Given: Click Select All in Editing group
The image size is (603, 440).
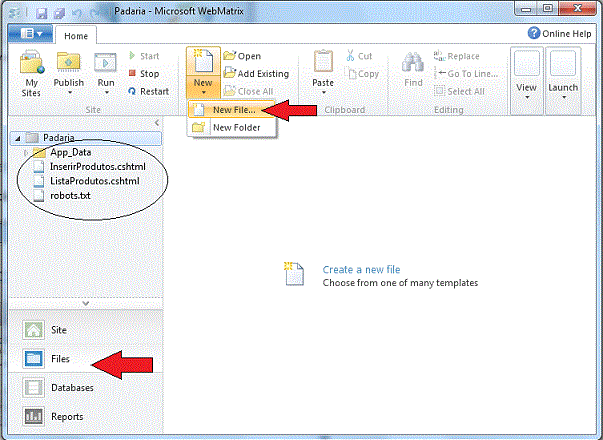Looking at the screenshot, I should (460, 92).
